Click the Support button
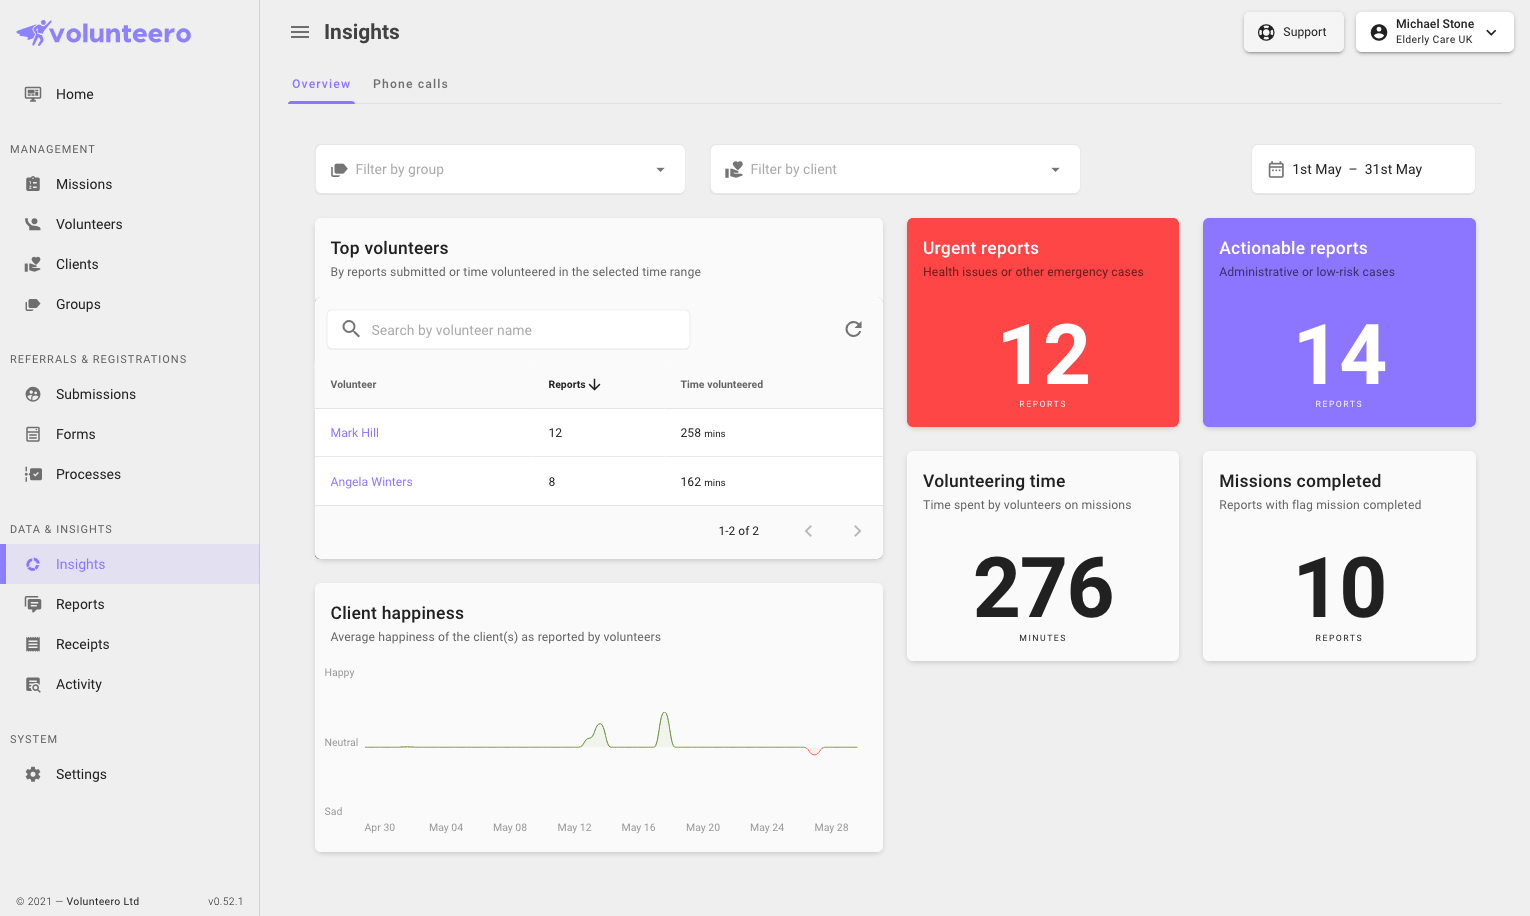This screenshot has height=916, width=1530. coord(1293,31)
